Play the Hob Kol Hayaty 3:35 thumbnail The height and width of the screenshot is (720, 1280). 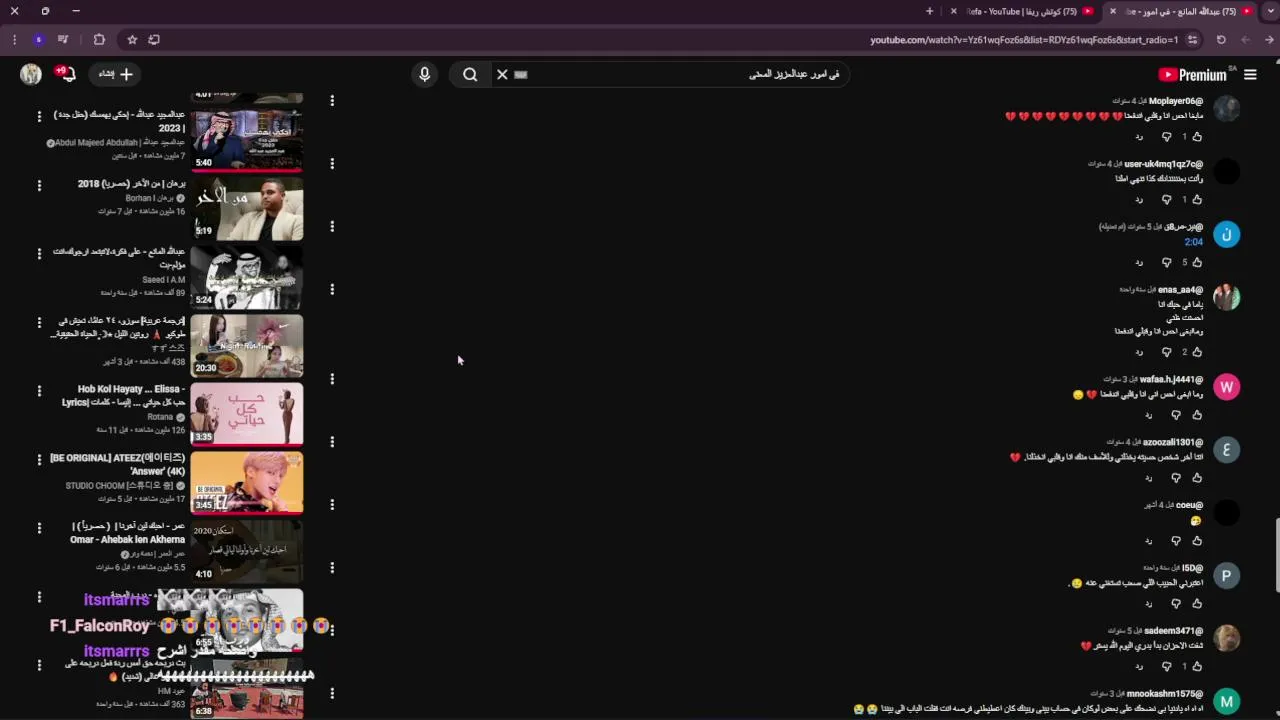tap(247, 414)
